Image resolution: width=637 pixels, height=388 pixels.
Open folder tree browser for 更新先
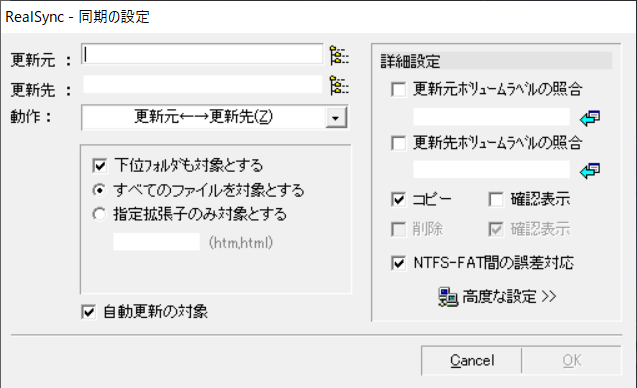point(339,86)
